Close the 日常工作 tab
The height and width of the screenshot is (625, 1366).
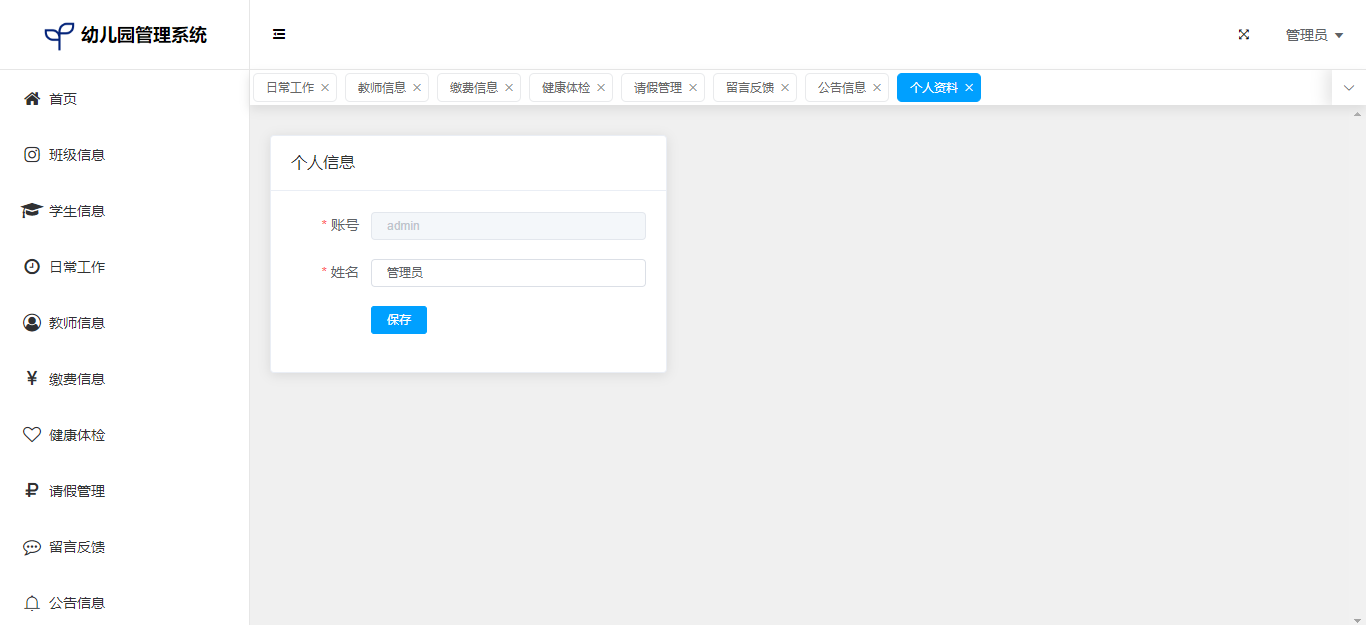(x=325, y=88)
